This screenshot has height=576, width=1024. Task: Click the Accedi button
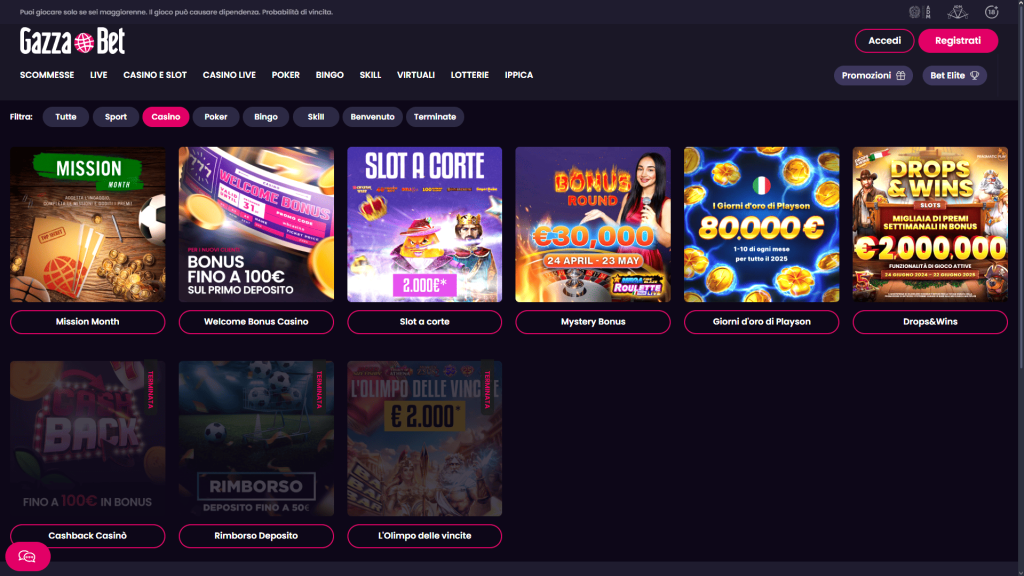point(884,42)
